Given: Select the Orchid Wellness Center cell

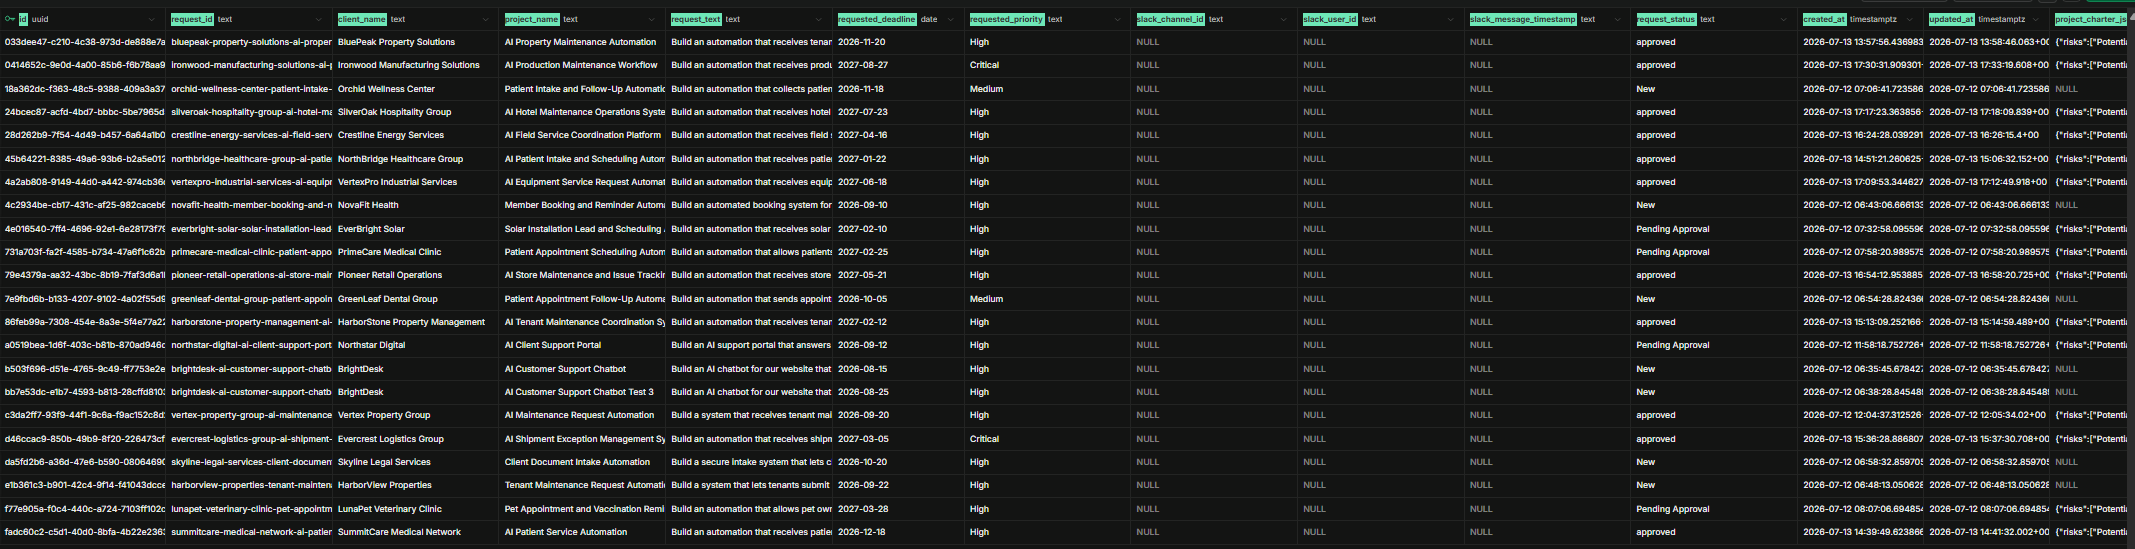Looking at the screenshot, I should (x=416, y=89).
